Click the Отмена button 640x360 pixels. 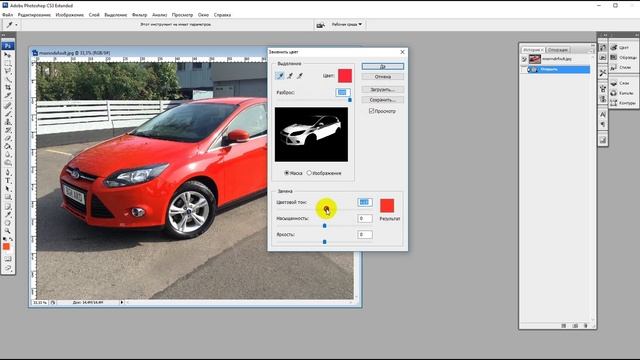pos(382,77)
